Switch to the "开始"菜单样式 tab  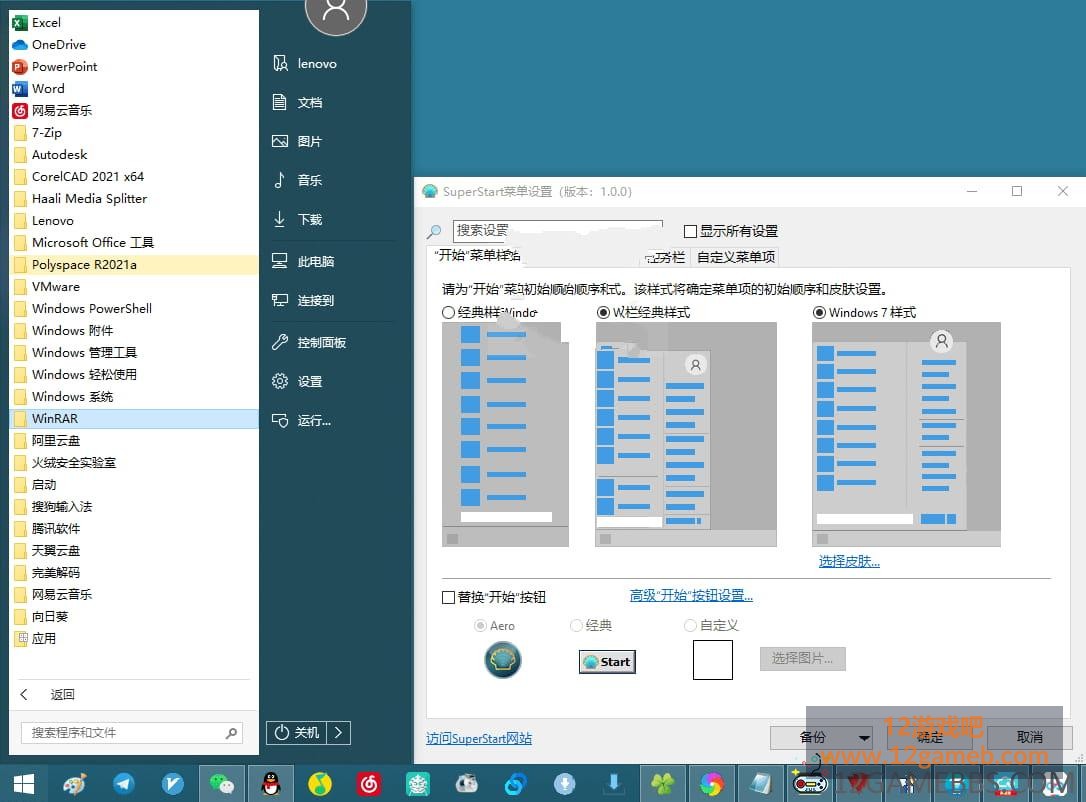477,256
